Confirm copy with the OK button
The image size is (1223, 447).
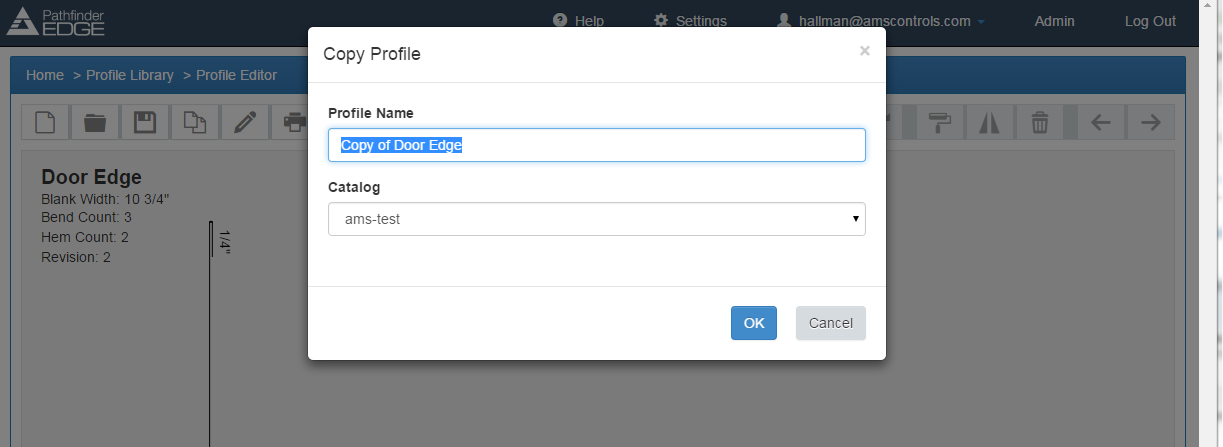754,323
